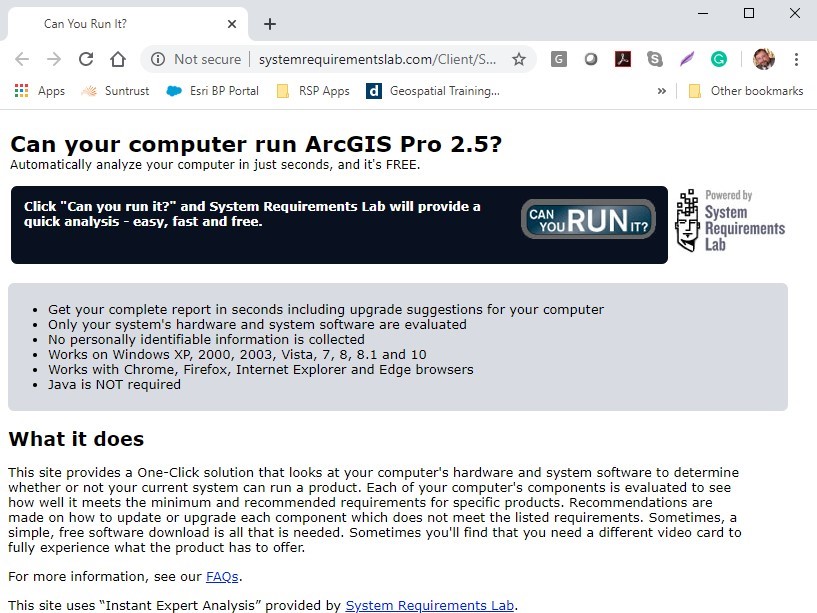Toggle the Apps launcher on the bookmarks bar
Viewport: 817px width, 613px height.
(22, 91)
